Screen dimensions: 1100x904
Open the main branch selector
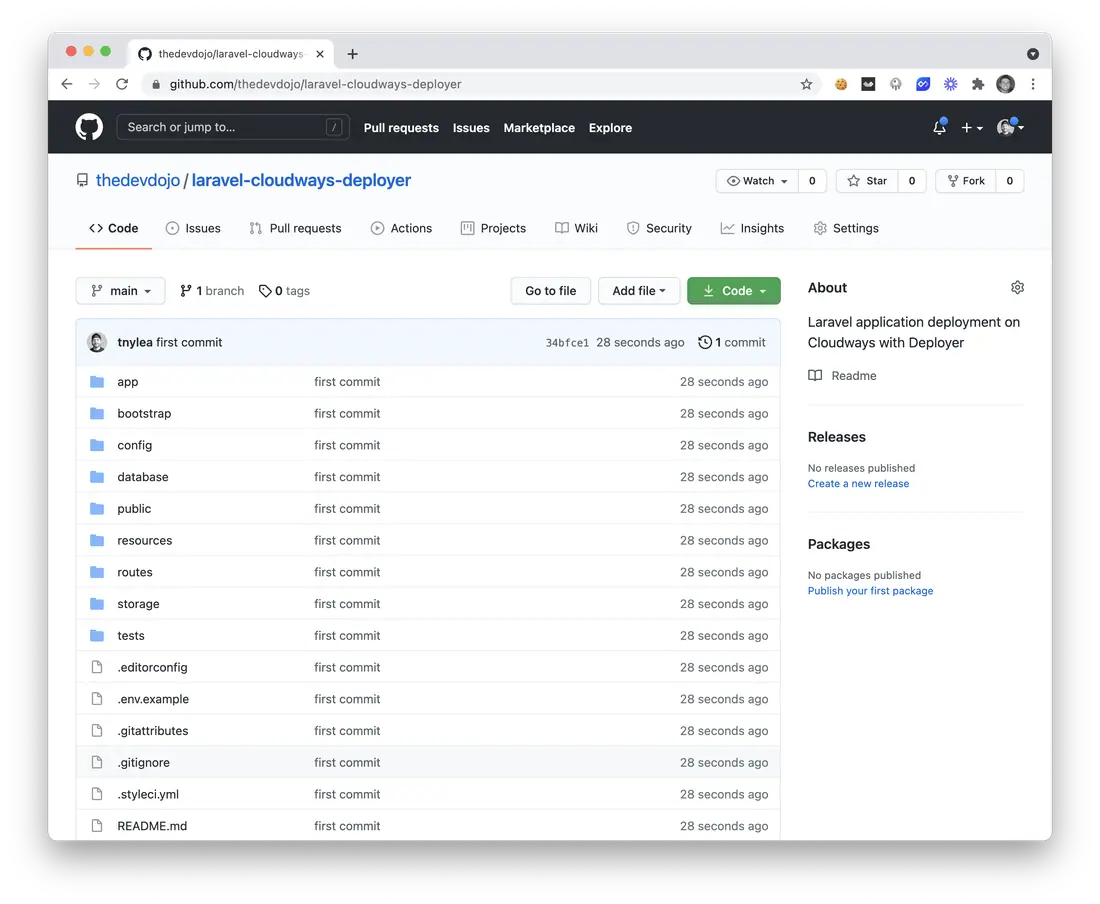(121, 291)
